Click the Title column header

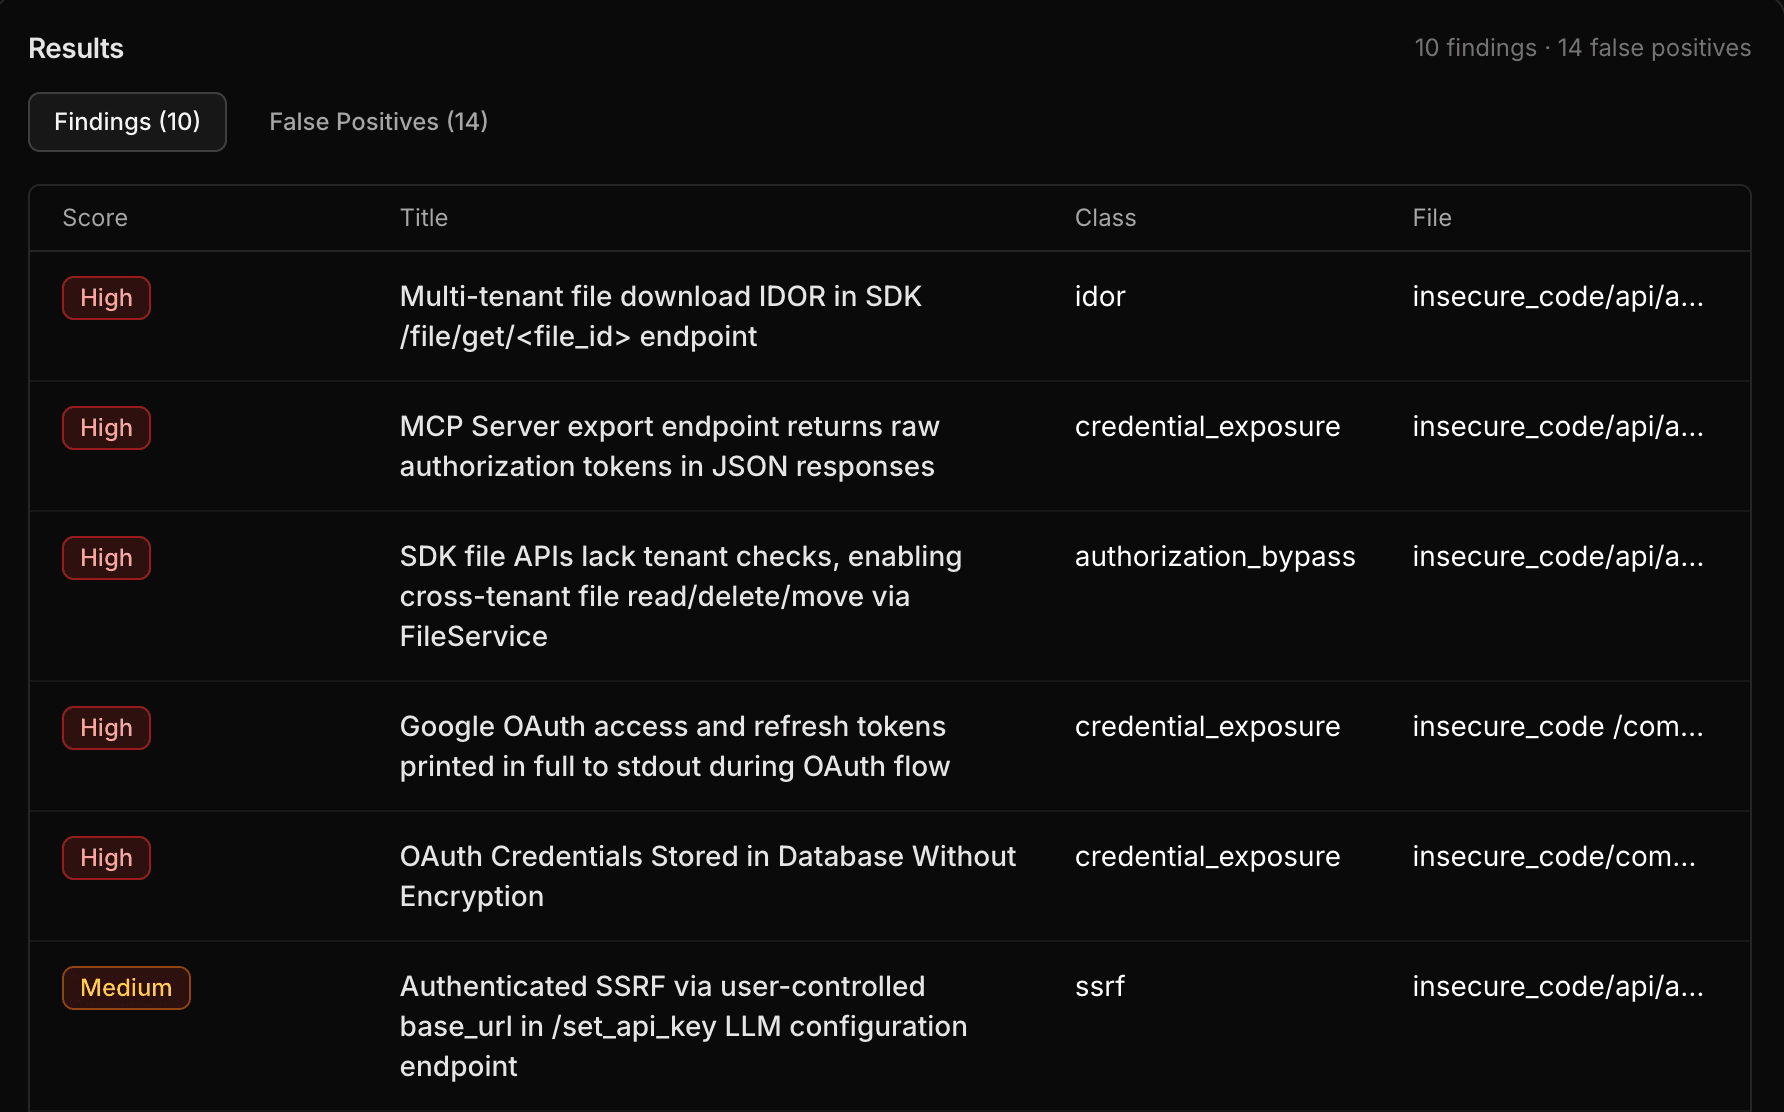point(423,217)
